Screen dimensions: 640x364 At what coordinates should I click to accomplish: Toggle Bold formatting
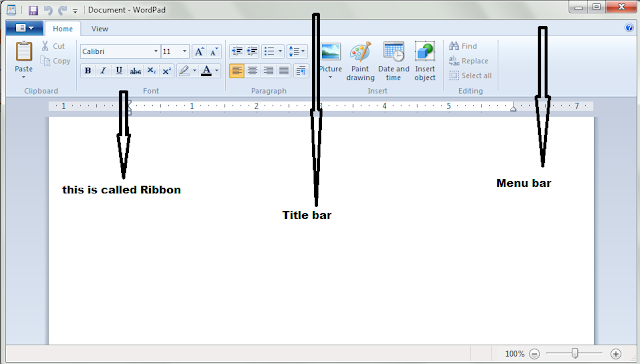point(88,71)
